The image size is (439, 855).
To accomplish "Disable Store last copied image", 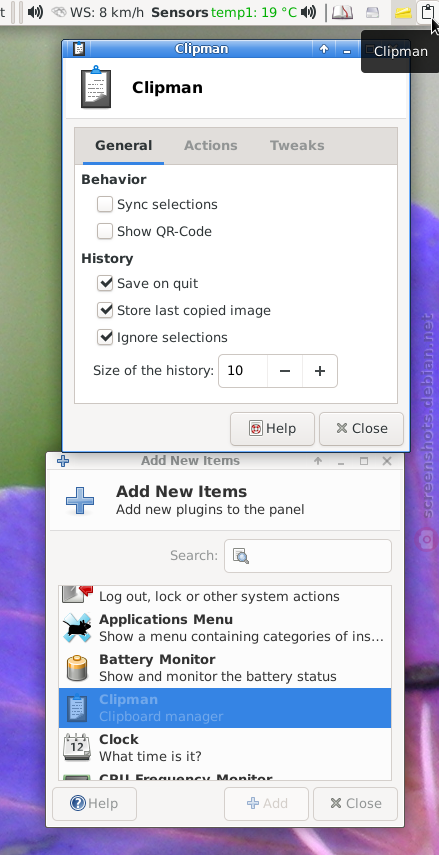I will (x=105, y=310).
